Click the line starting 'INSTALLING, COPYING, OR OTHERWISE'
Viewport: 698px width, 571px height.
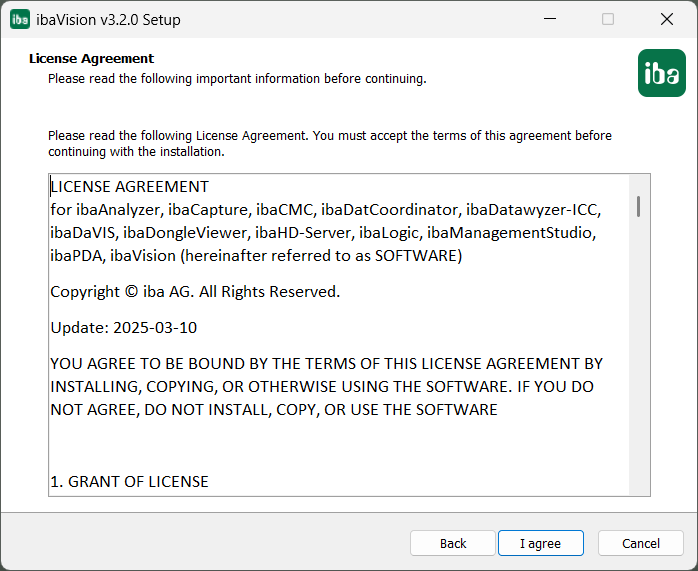coord(322,387)
